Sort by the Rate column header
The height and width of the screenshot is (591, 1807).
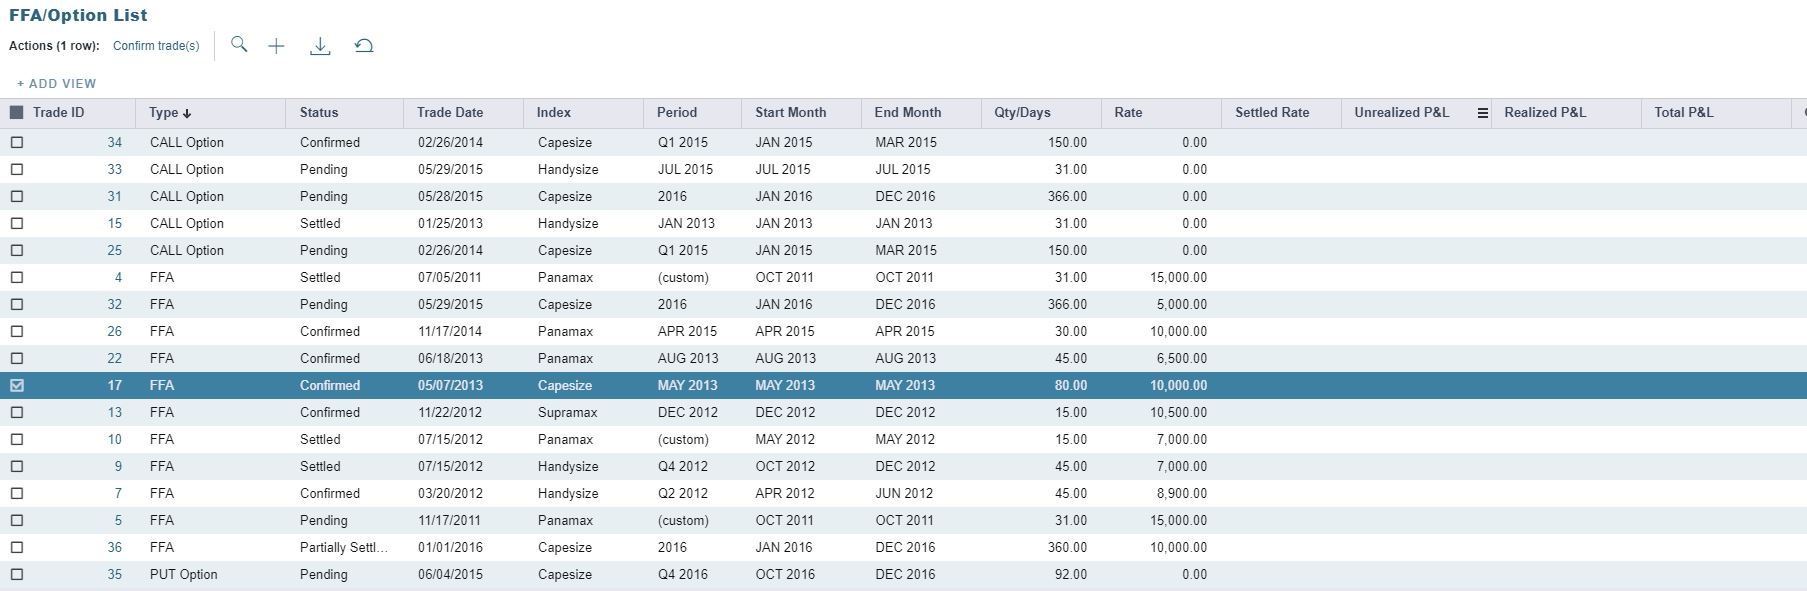[1128, 113]
